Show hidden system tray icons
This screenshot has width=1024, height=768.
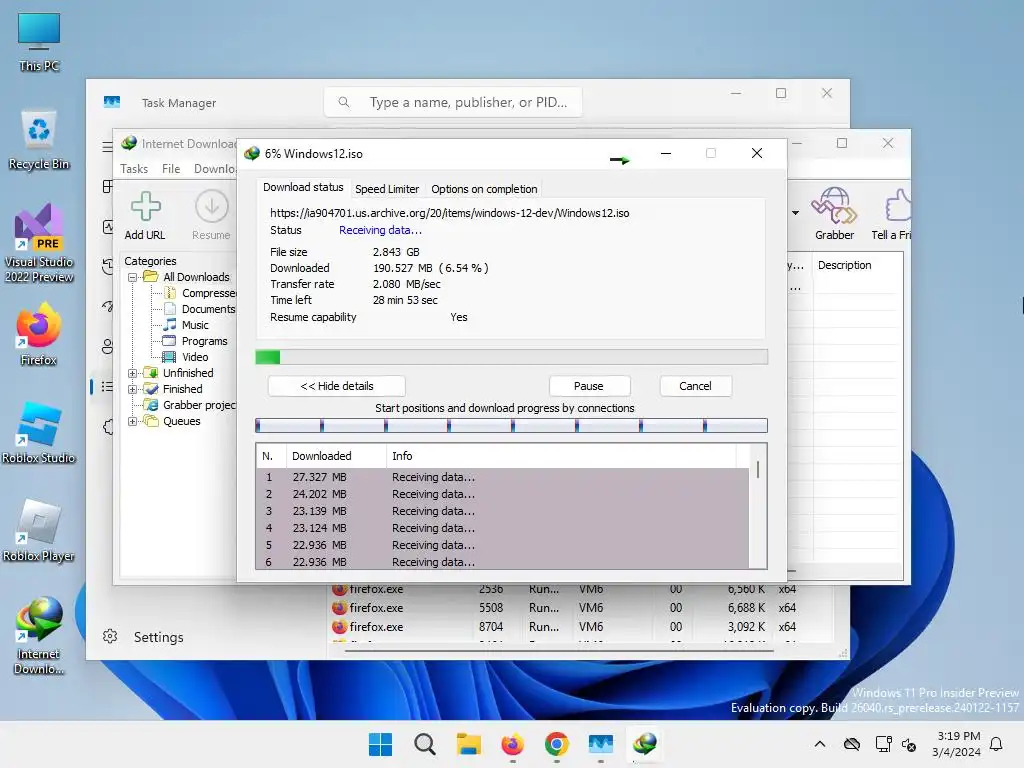(820, 744)
